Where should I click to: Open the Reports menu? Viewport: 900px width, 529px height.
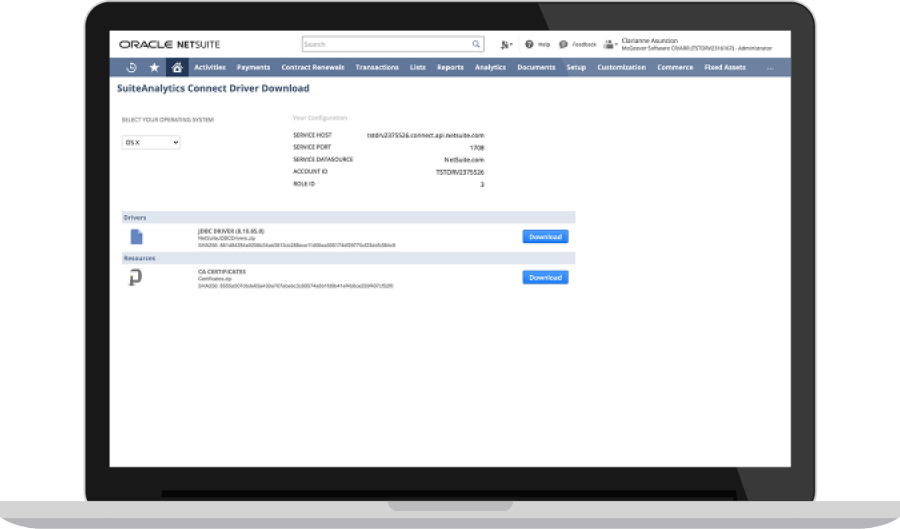tap(450, 67)
